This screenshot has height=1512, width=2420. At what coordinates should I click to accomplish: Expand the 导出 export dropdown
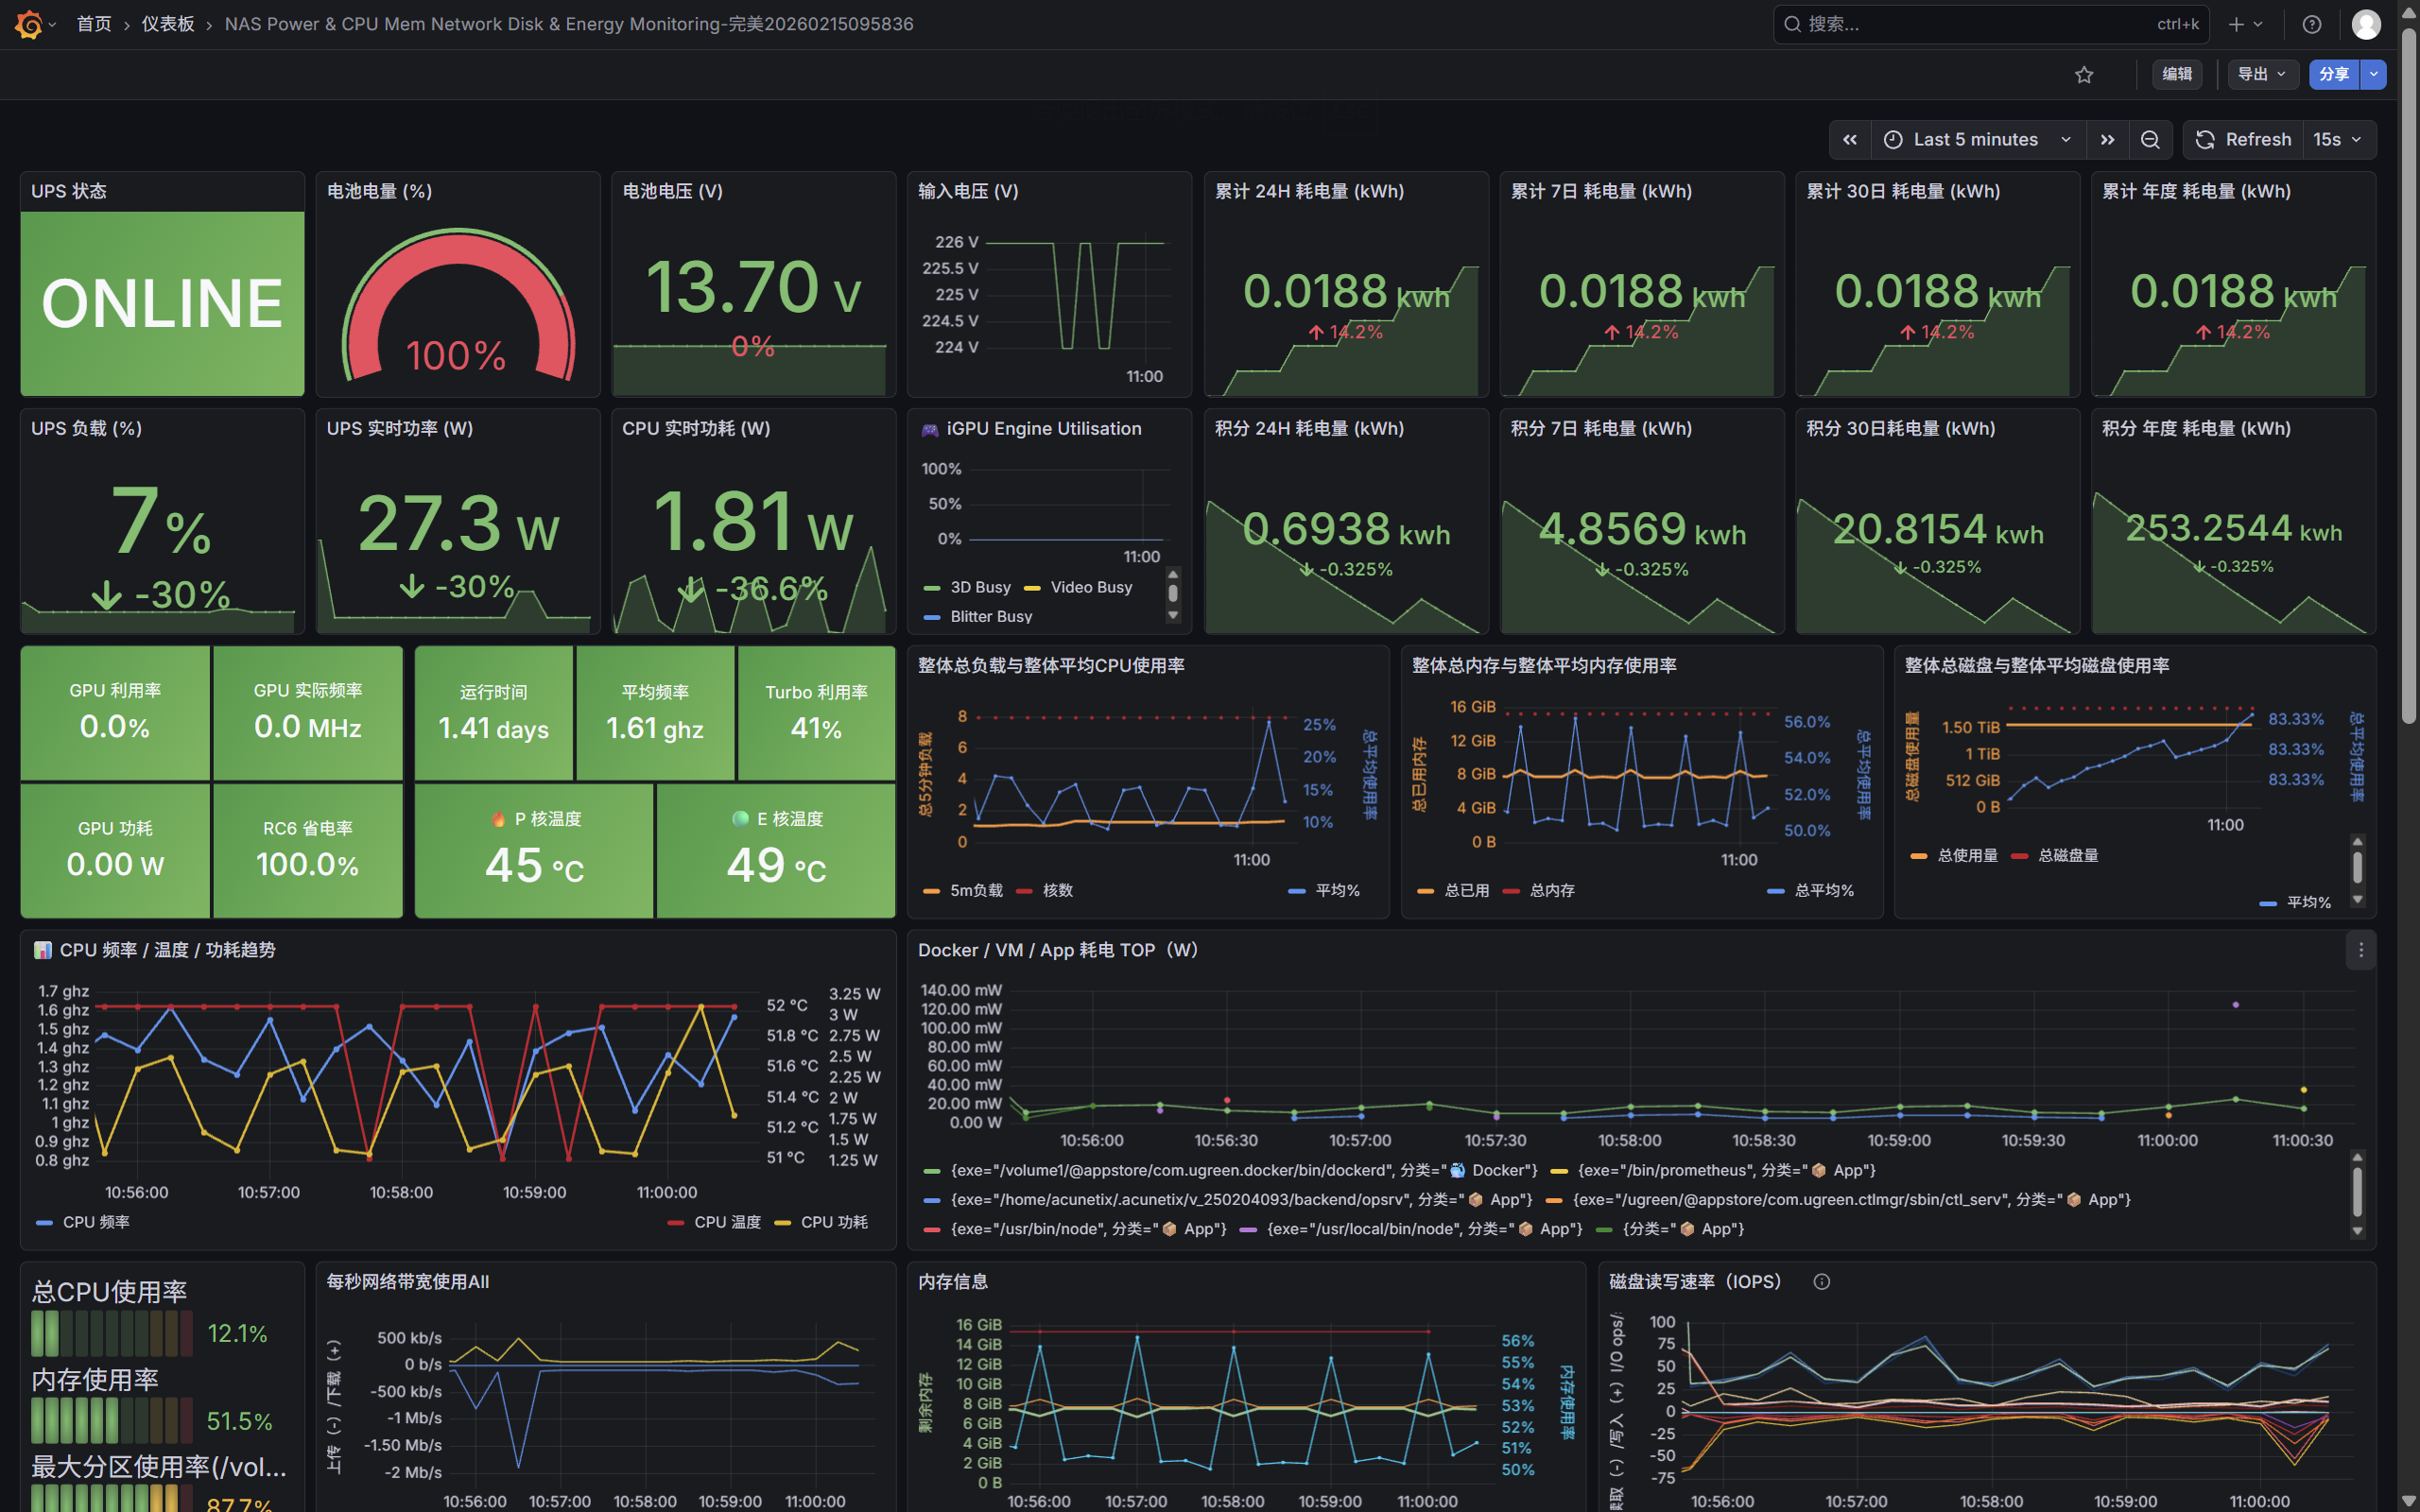pyautogui.click(x=2262, y=74)
